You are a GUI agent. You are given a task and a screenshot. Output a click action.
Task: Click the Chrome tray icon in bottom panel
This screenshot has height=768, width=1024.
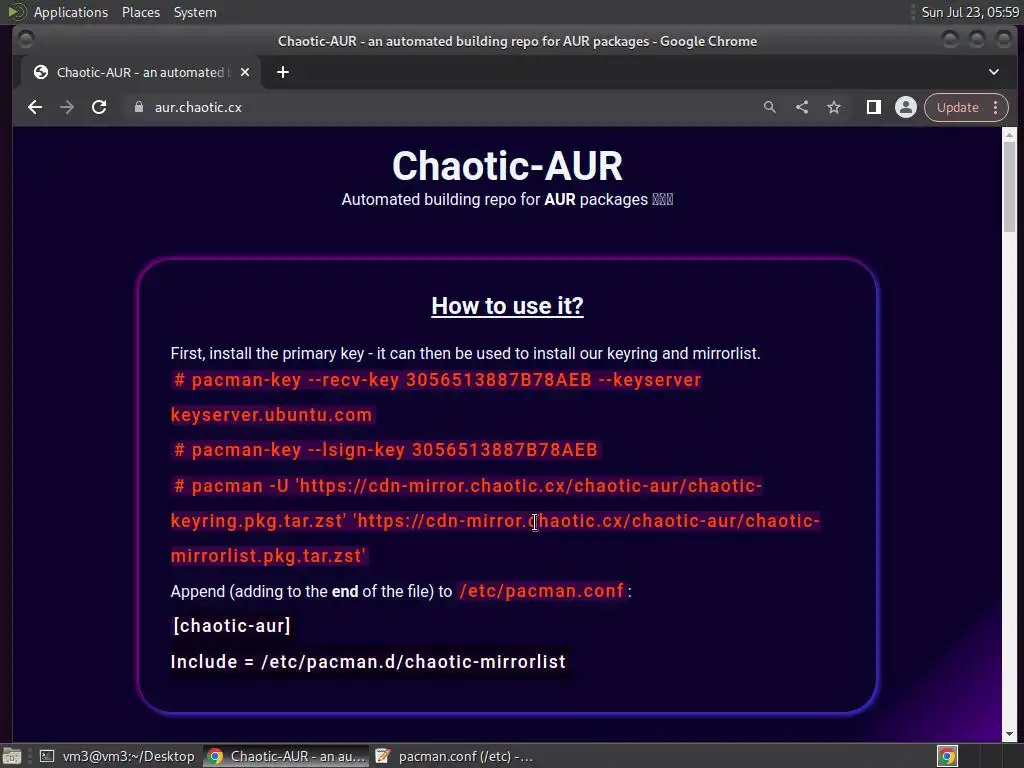(947, 756)
